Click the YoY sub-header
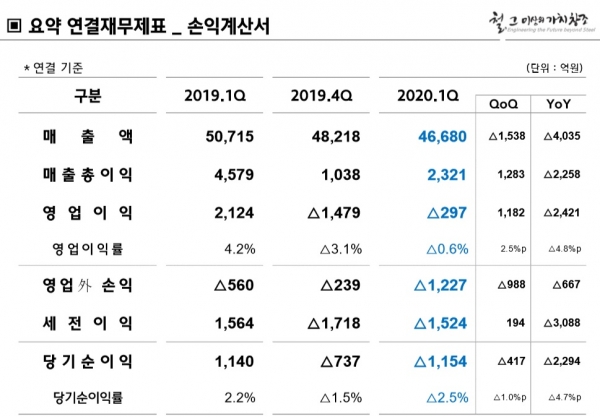This screenshot has width=600, height=417. click(558, 104)
